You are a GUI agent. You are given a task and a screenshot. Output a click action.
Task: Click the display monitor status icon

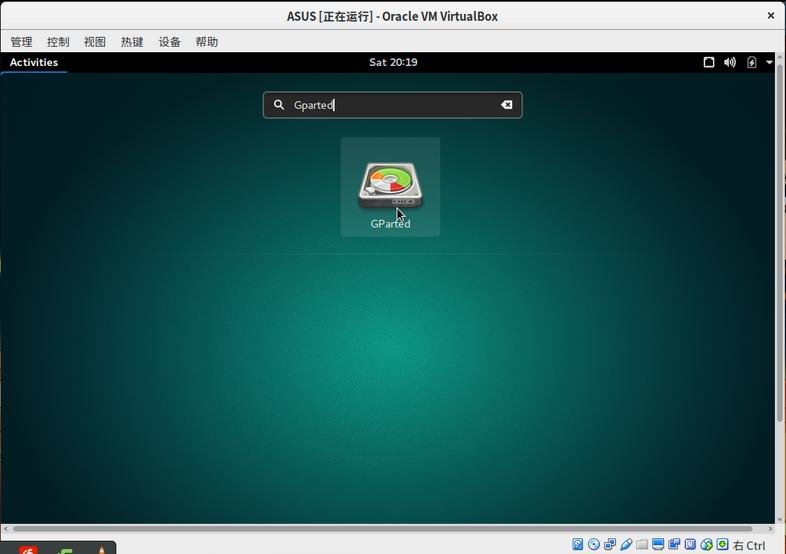[x=658, y=544]
